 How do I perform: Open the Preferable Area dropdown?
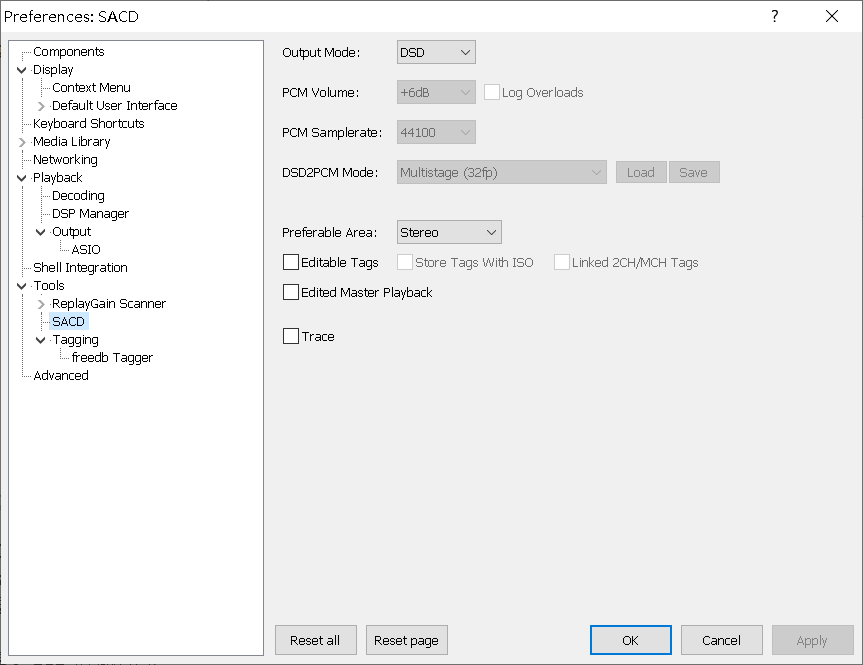pyautogui.click(x=449, y=232)
